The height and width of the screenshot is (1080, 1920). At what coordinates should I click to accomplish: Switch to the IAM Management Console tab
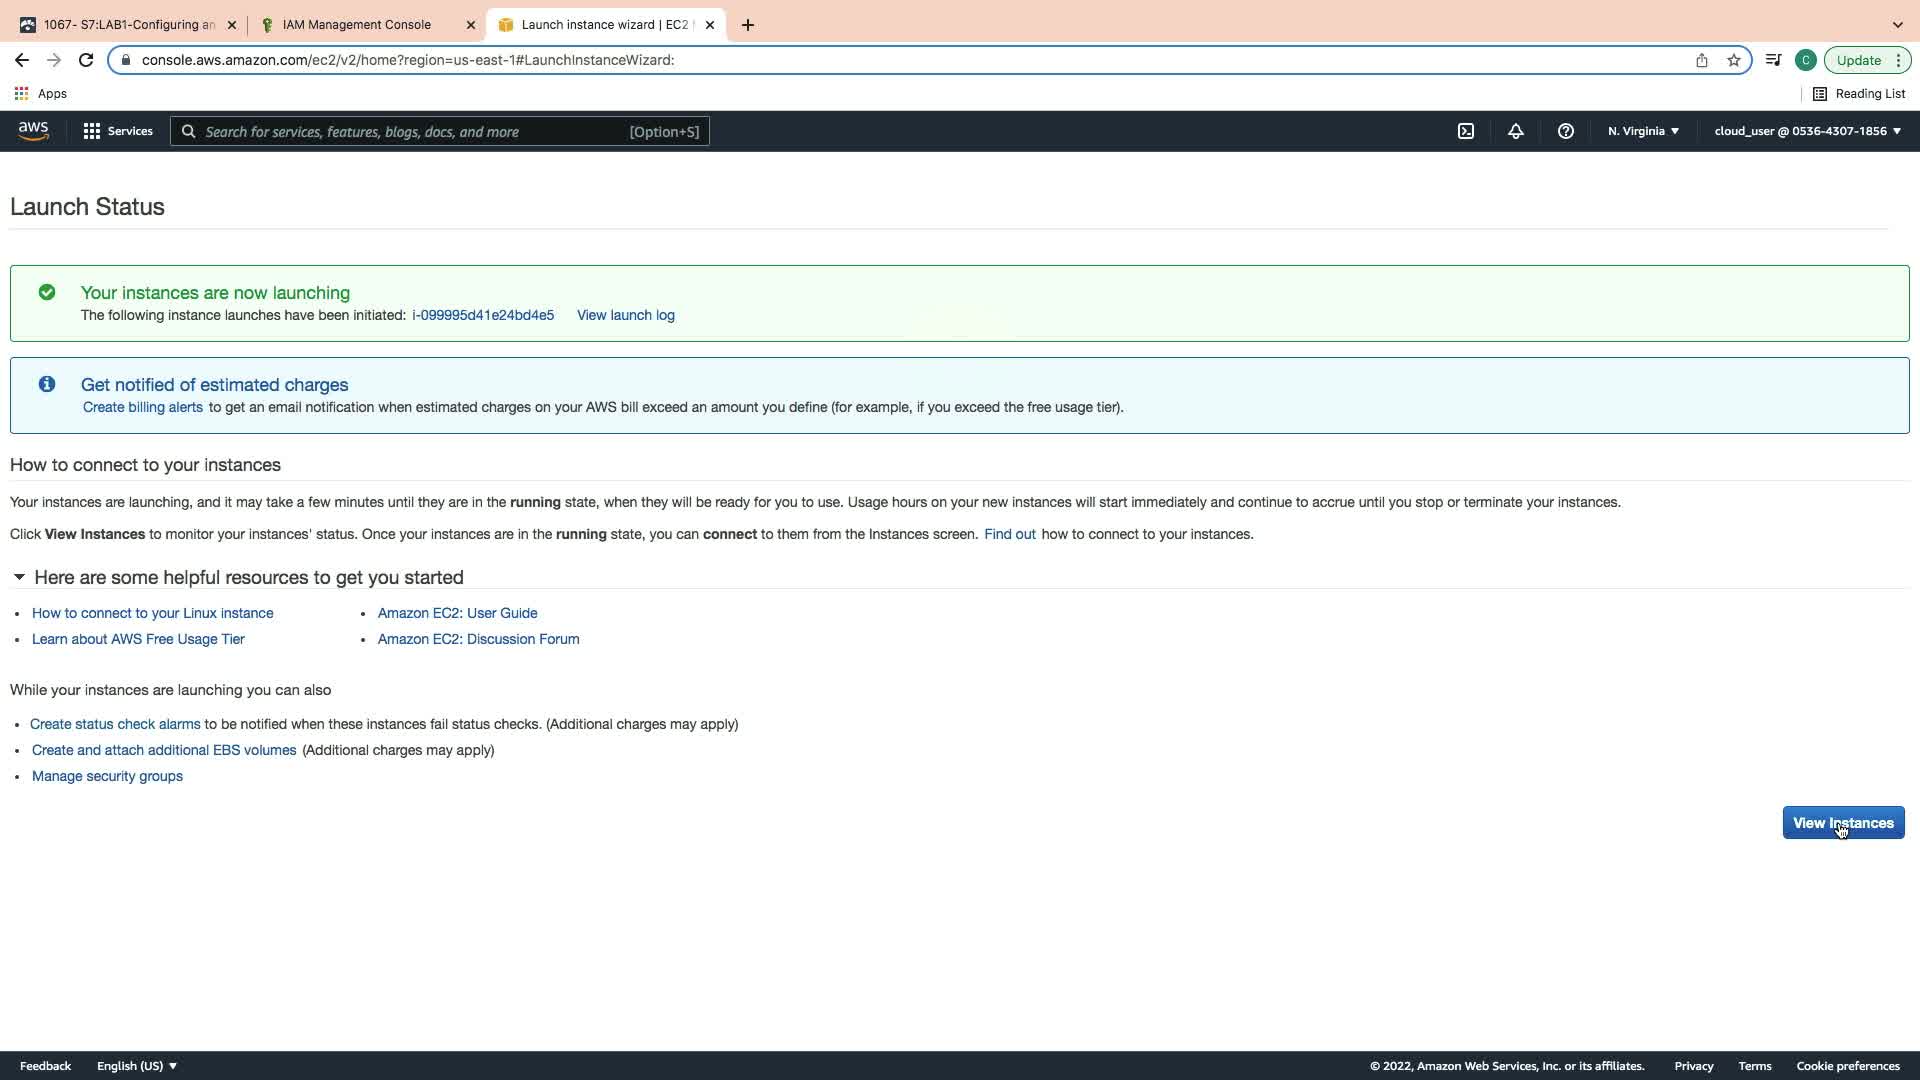point(357,25)
